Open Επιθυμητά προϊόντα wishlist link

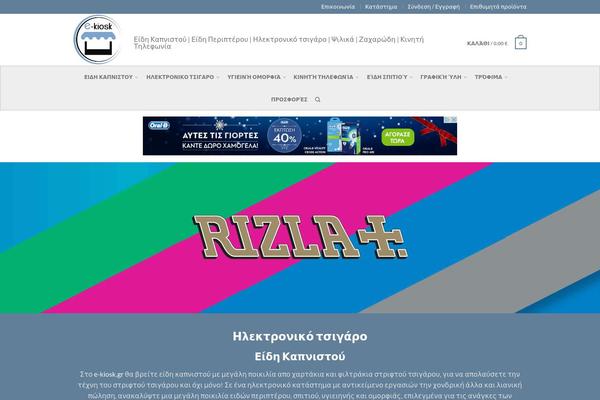(x=498, y=7)
